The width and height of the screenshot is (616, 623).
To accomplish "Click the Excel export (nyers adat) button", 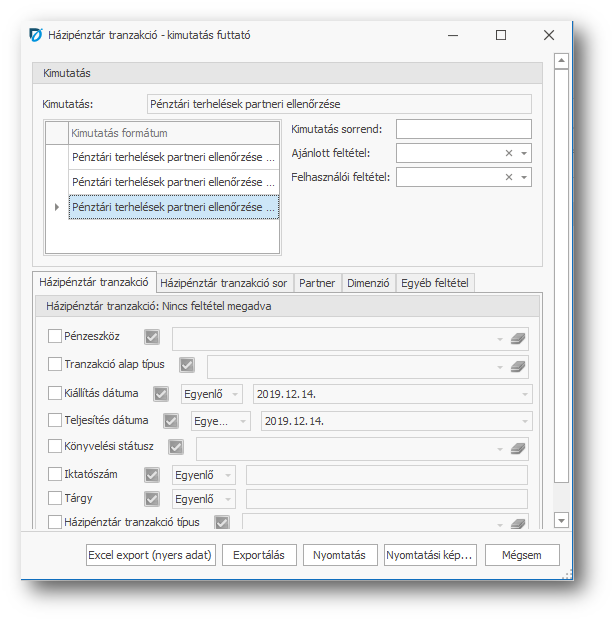I will tap(149, 555).
